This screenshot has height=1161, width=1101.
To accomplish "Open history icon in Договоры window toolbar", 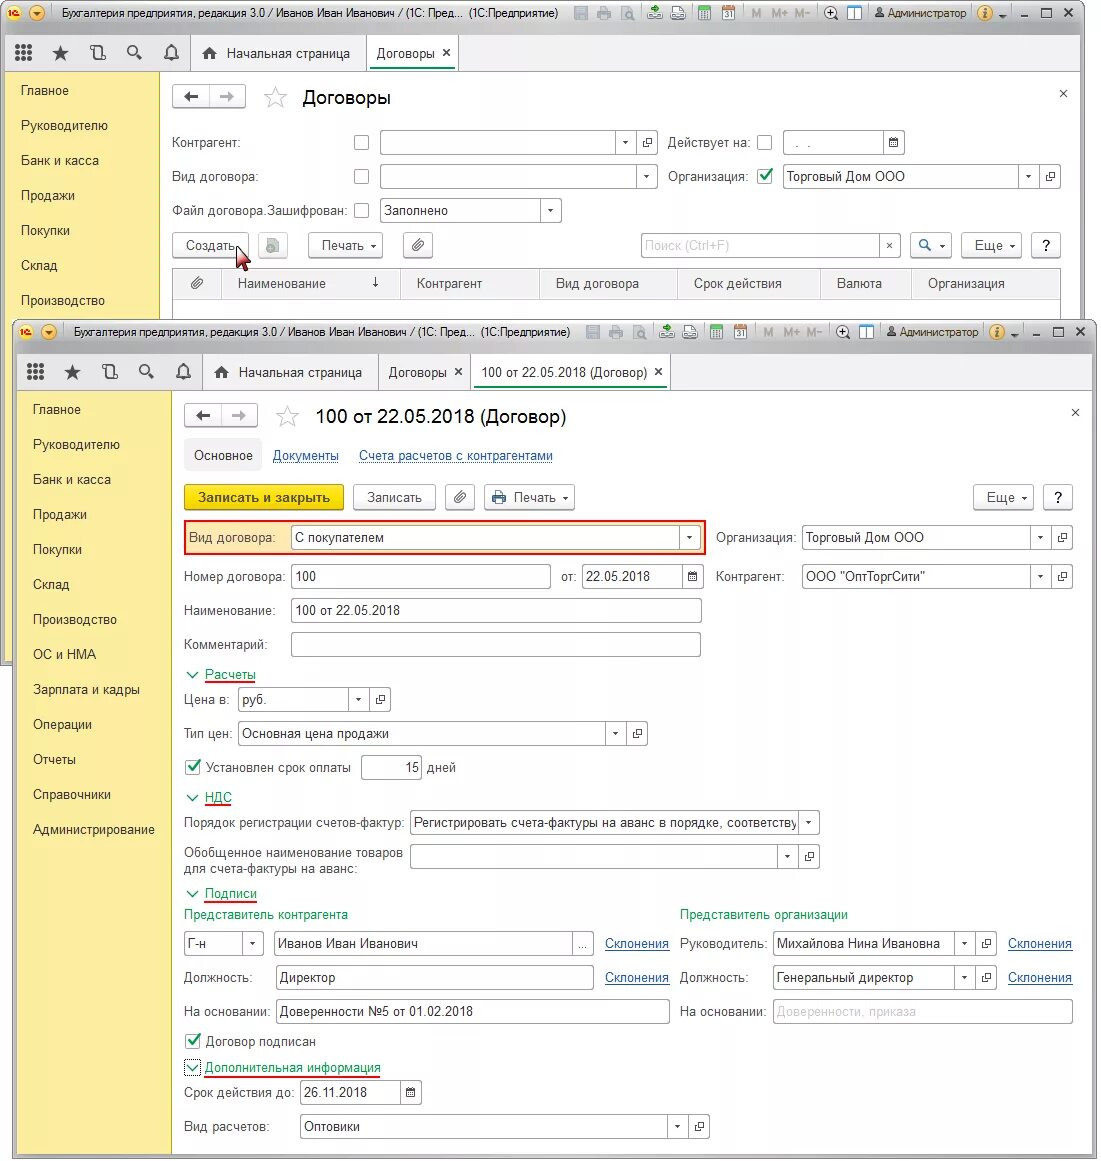I will pos(98,53).
